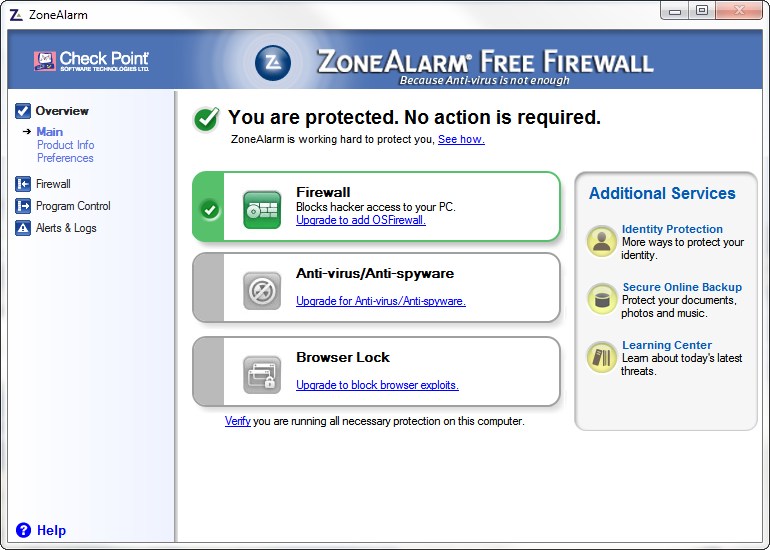Click the Alerts & Logs warning triangle icon

23,228
